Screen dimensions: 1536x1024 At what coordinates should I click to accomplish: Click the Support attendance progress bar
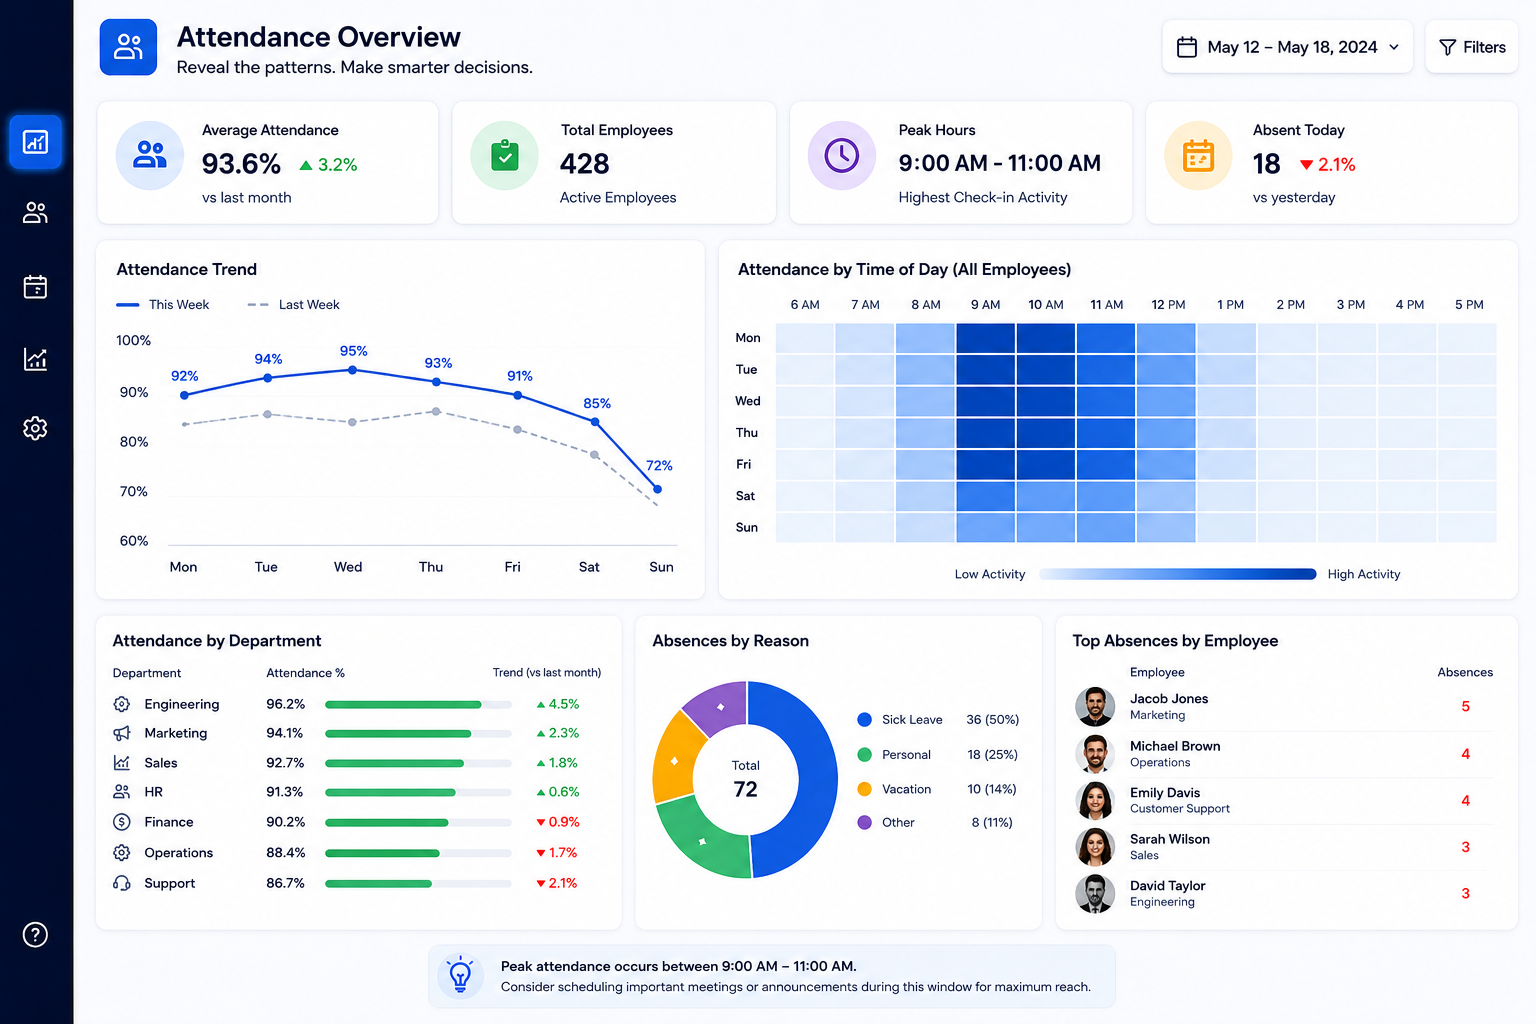point(418,883)
